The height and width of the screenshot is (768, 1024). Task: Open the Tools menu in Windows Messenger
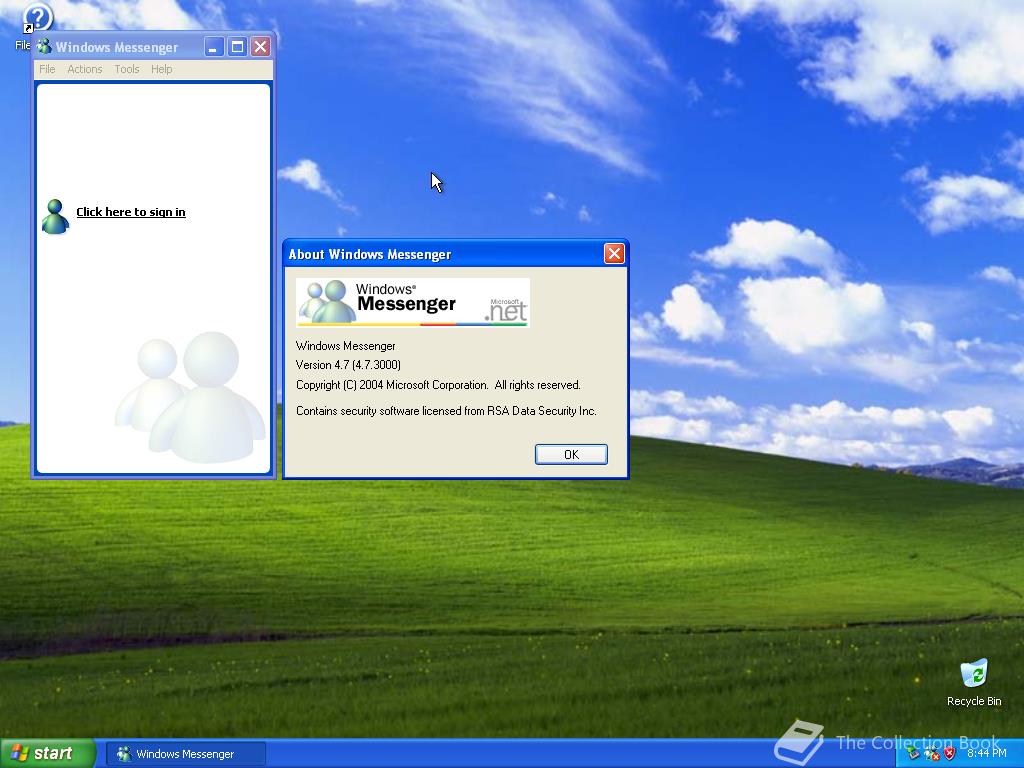pos(127,69)
